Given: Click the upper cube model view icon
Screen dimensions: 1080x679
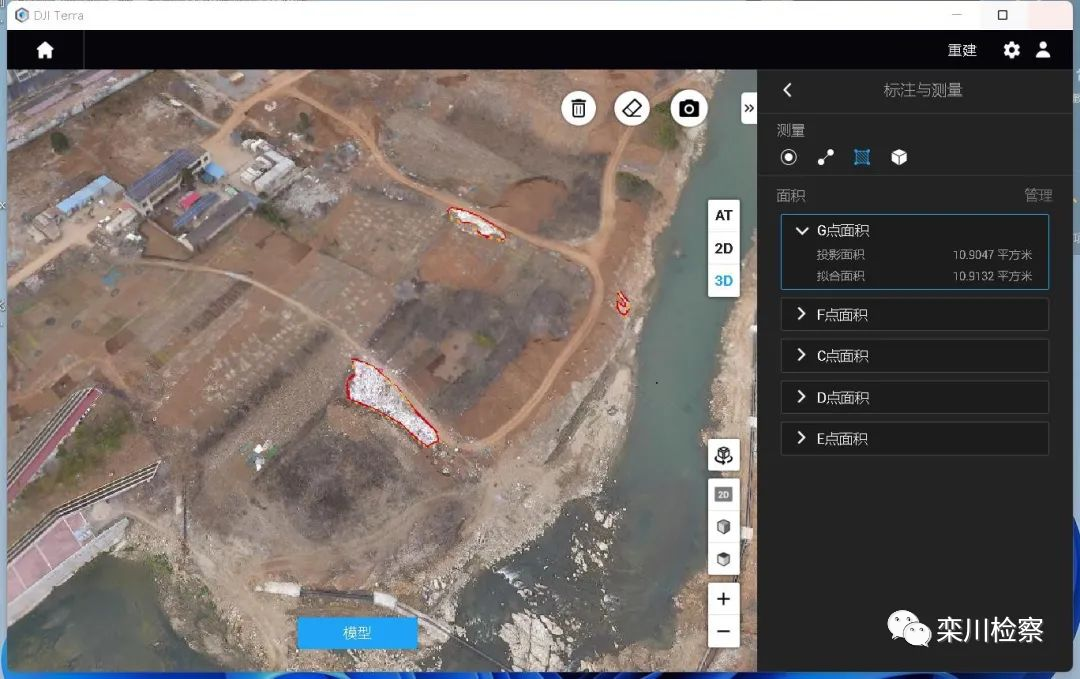Looking at the screenshot, I should [x=723, y=527].
